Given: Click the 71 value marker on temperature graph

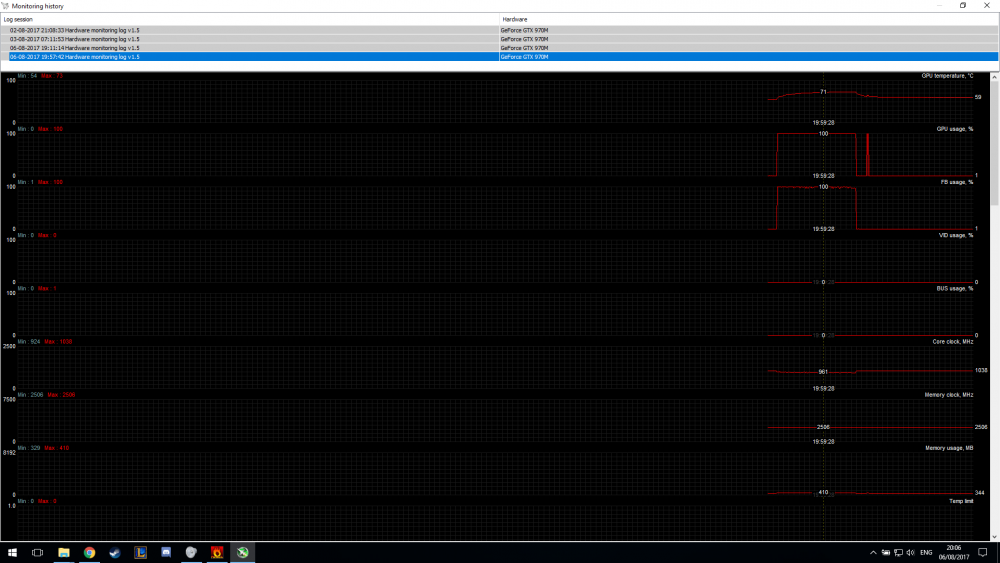Looking at the screenshot, I should click(x=823, y=92).
